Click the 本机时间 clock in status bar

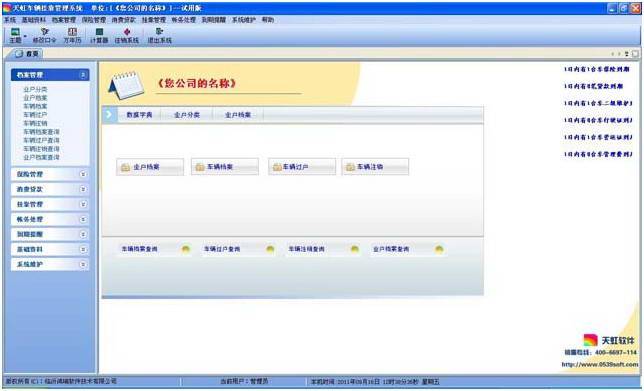[375, 382]
